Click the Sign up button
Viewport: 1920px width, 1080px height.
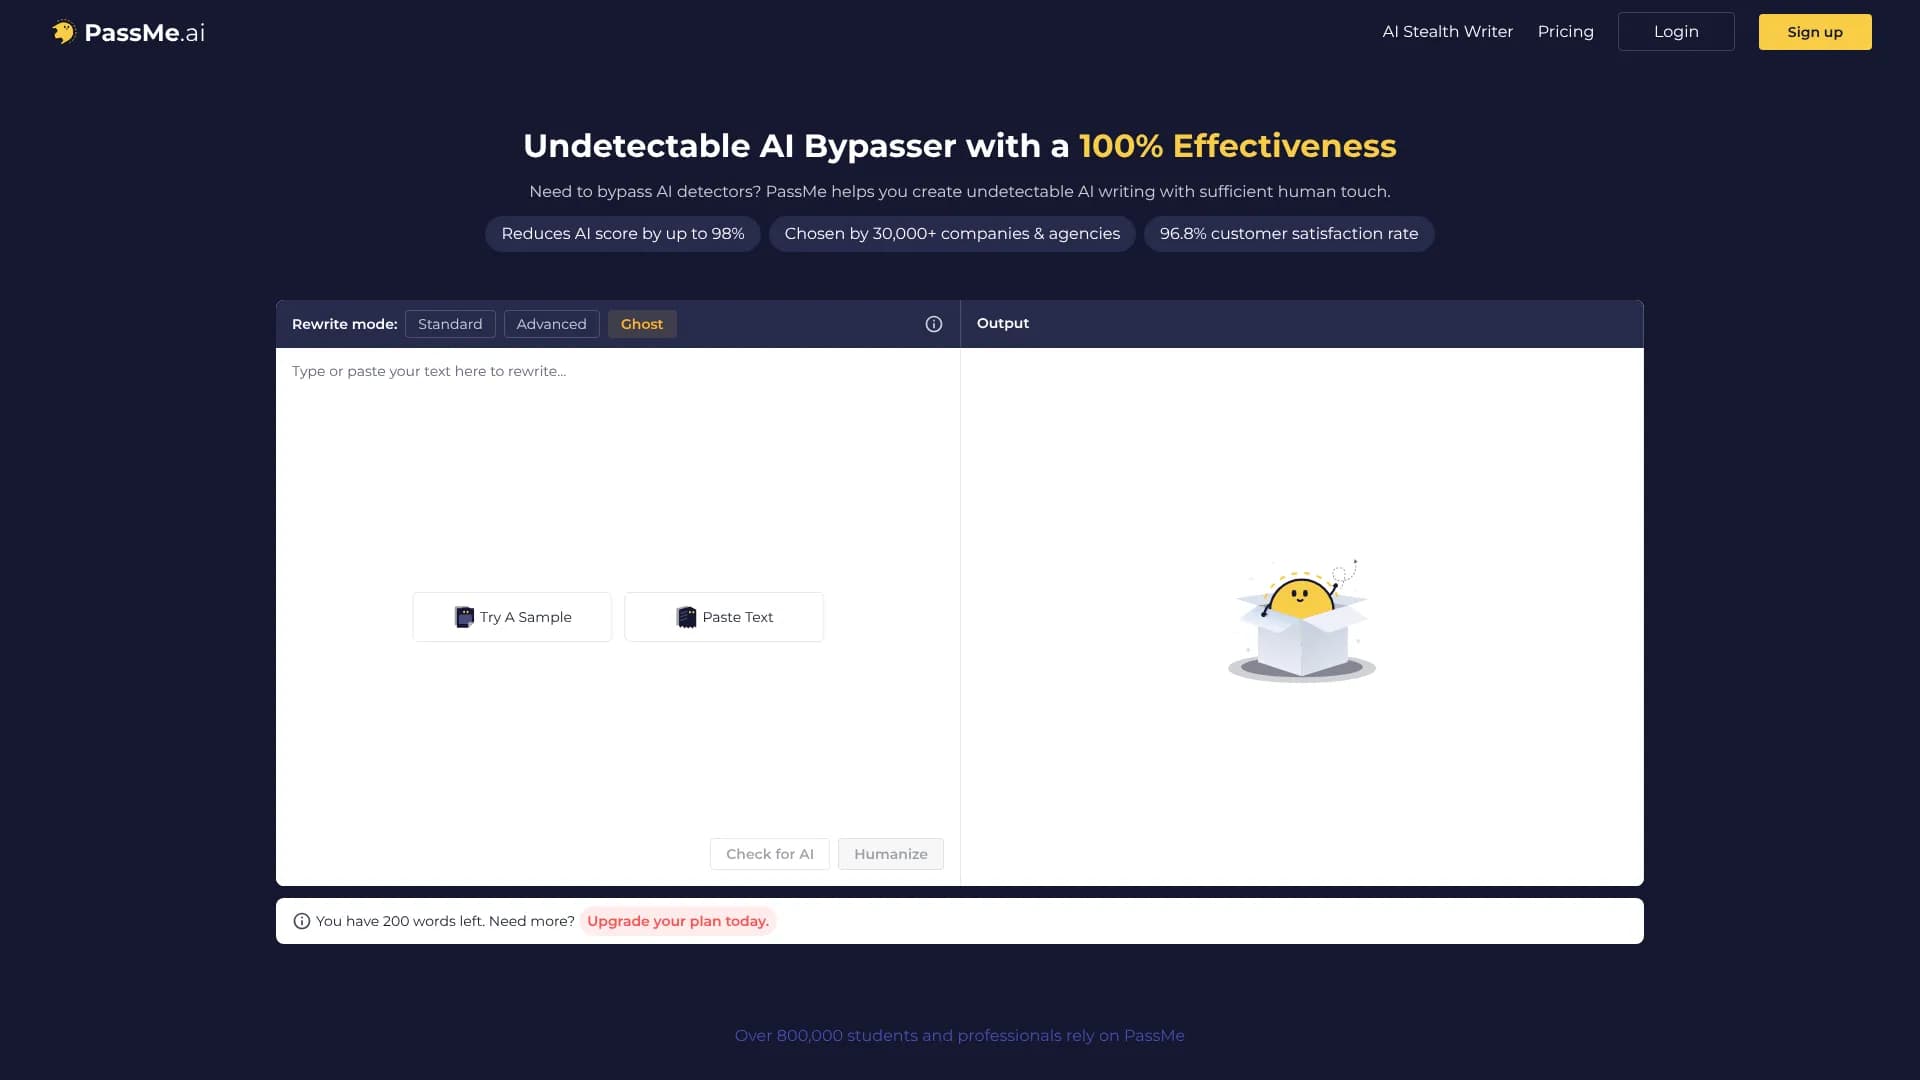1814,31
